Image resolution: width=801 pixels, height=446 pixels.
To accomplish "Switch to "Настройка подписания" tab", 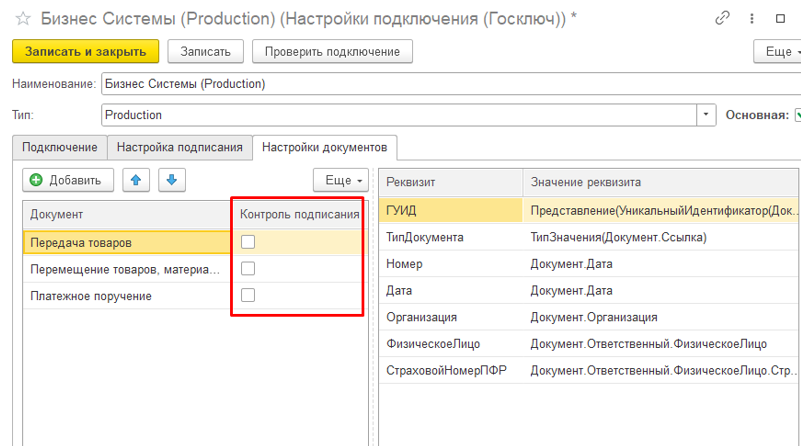I will pos(180,147).
